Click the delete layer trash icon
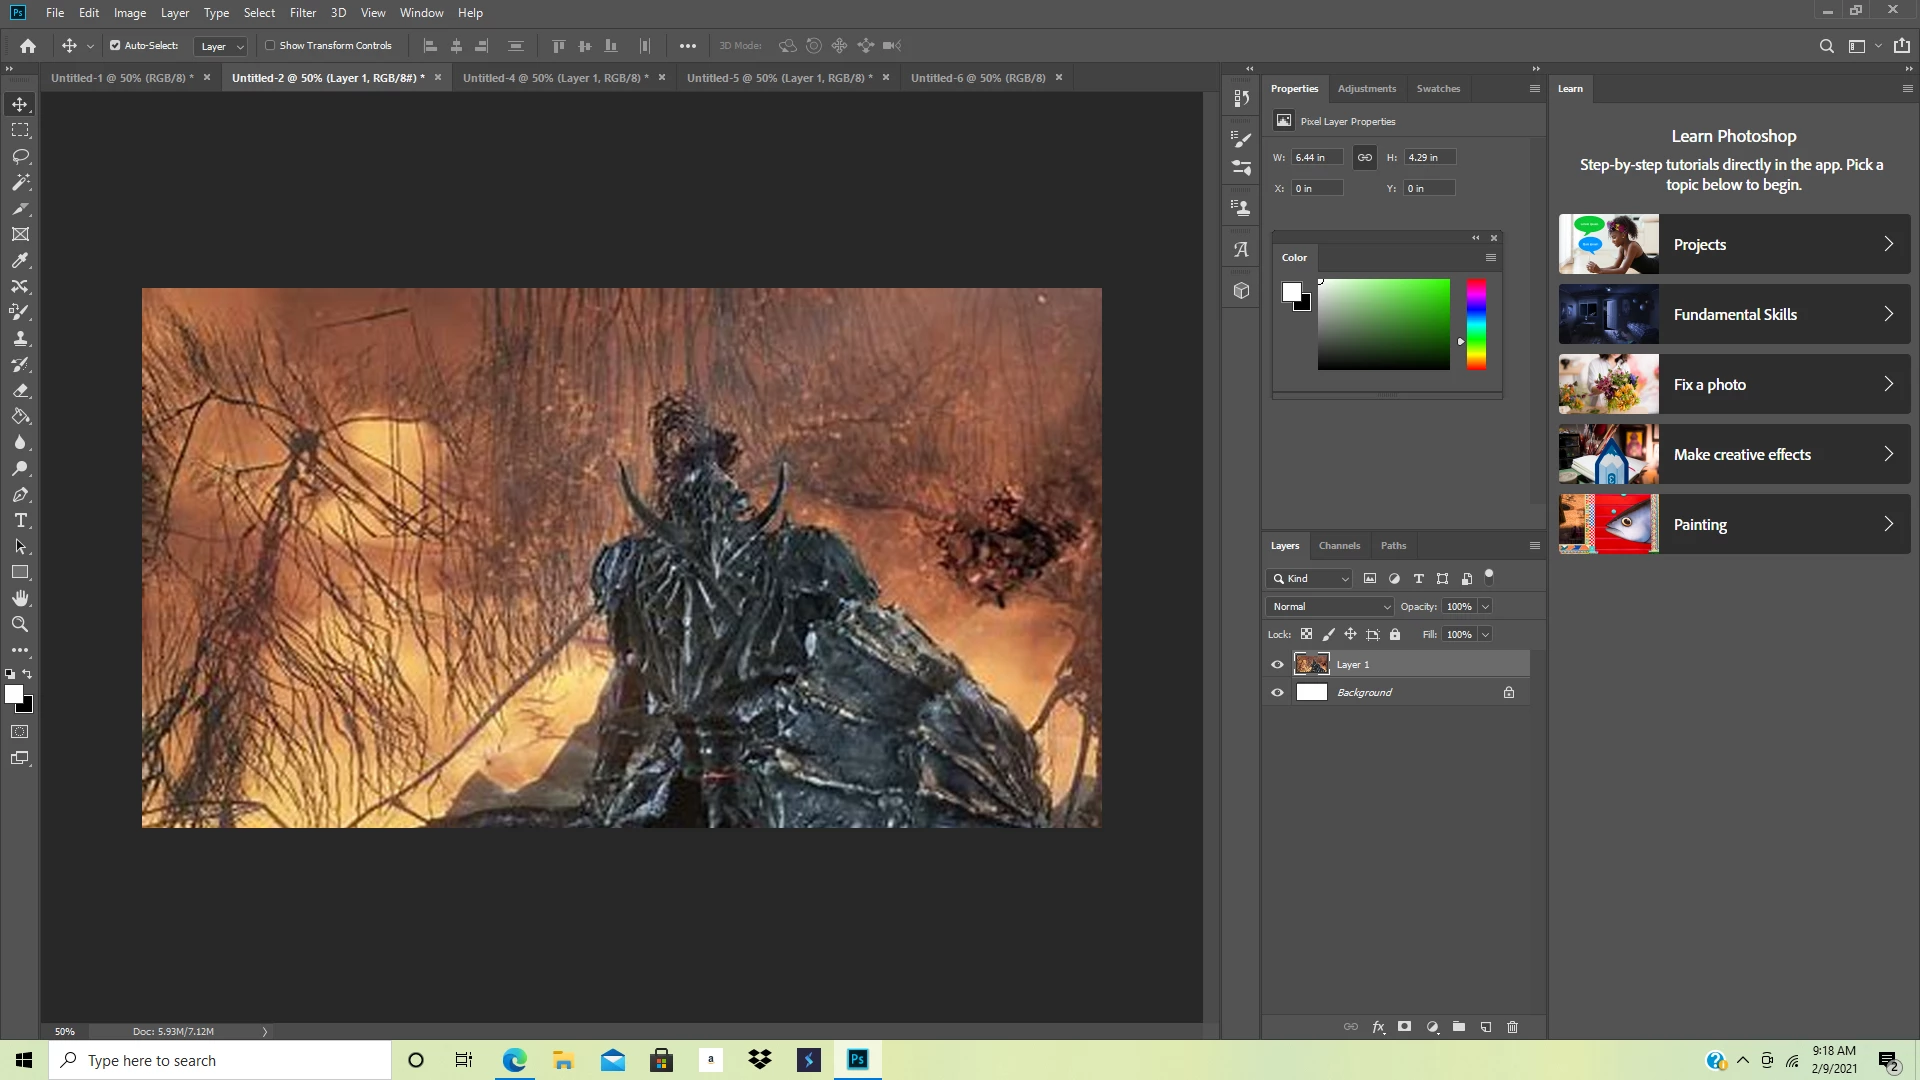The height and width of the screenshot is (1080, 1920). click(1512, 1027)
